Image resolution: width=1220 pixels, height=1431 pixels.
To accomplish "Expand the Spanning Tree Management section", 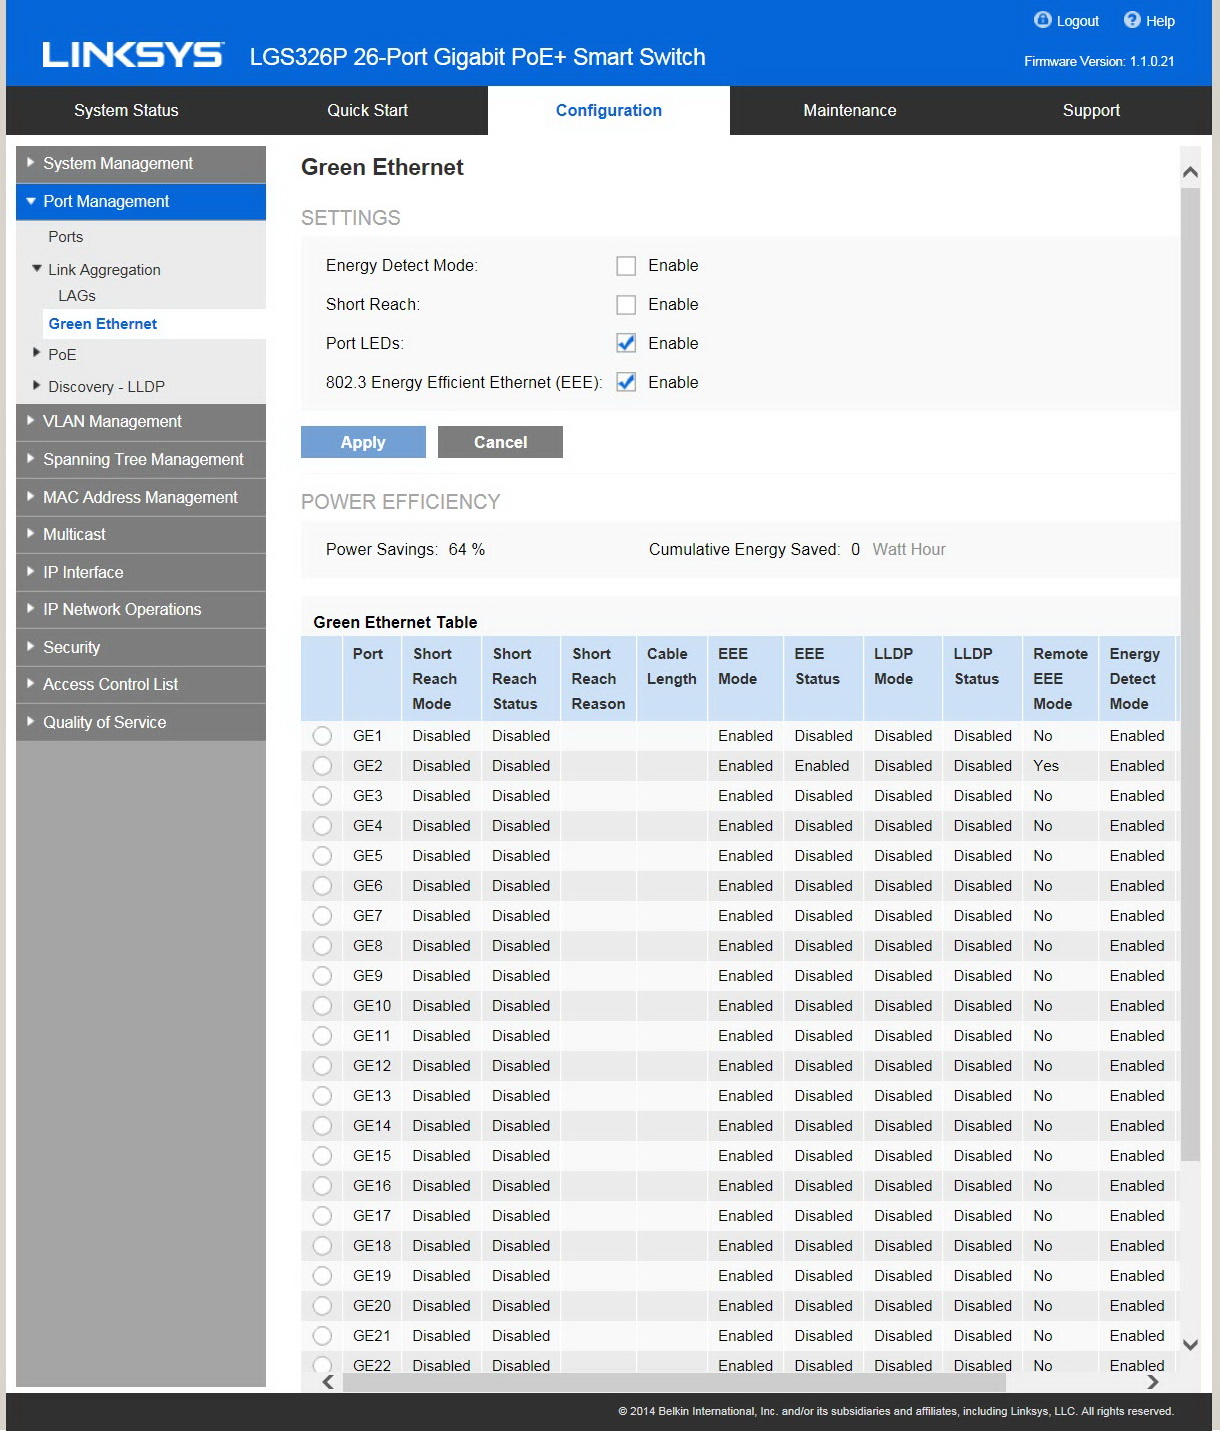I will (141, 460).
